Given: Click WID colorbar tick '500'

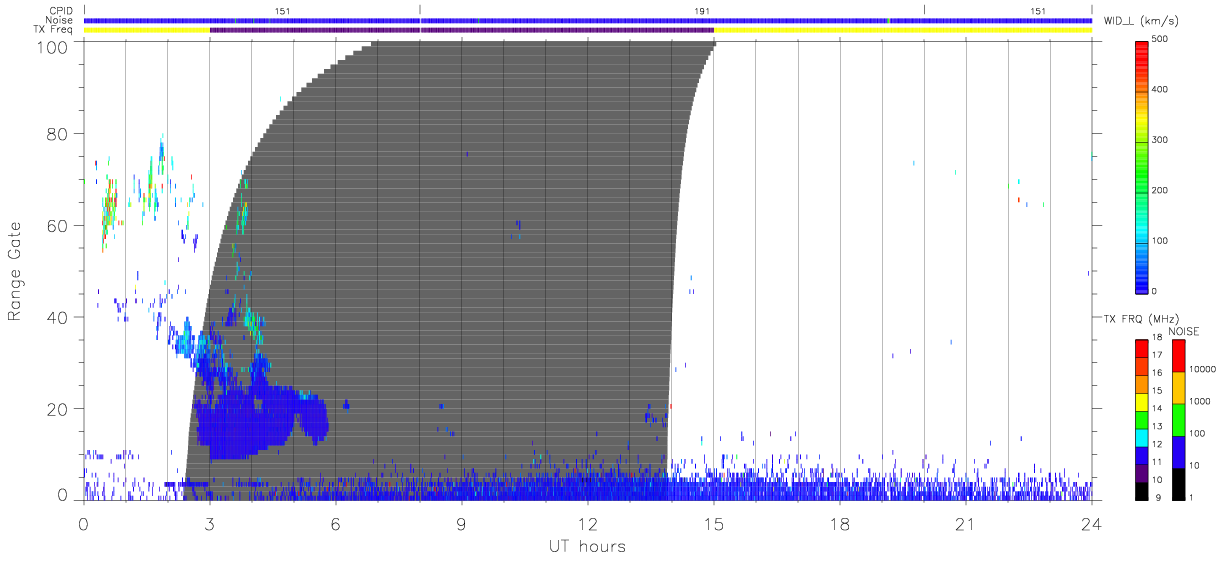Looking at the screenshot, I should (x=1160, y=40).
